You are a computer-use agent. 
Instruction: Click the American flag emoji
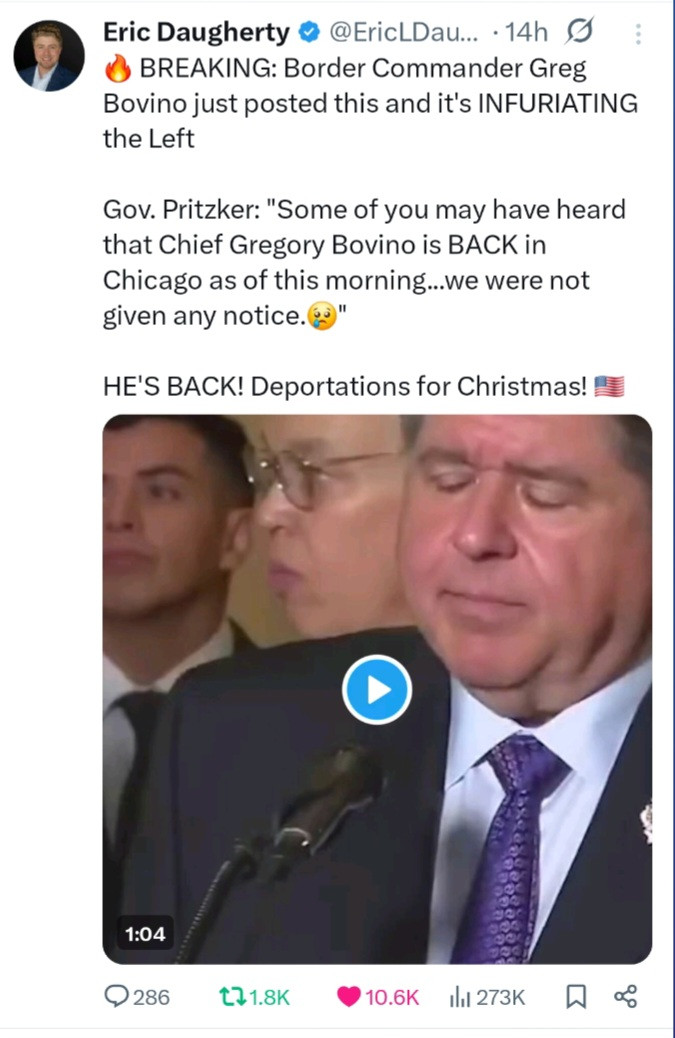click(x=609, y=386)
